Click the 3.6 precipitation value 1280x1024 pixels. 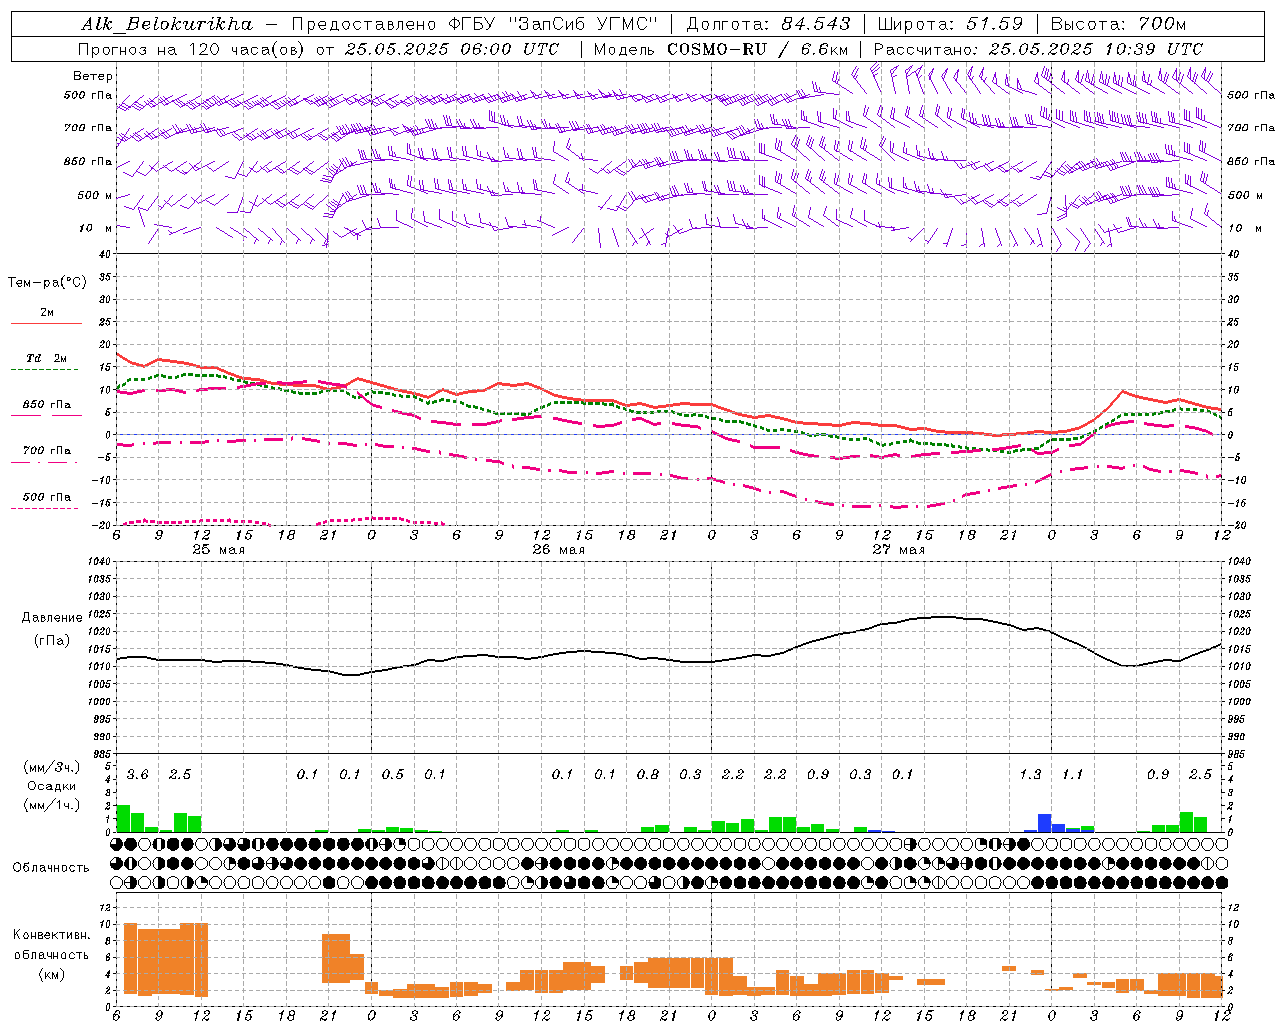137,774
